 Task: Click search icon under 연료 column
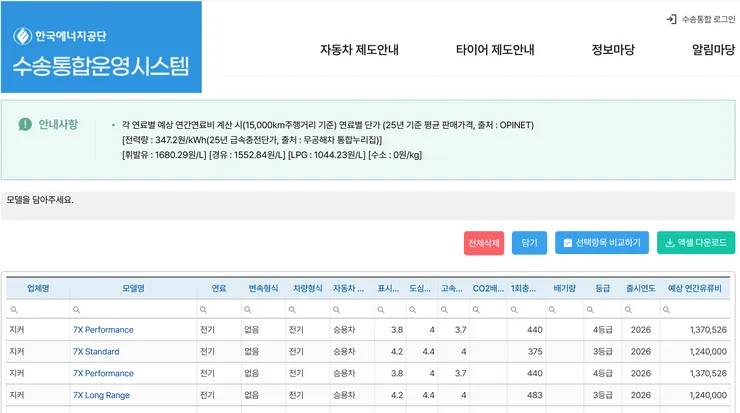pos(203,310)
